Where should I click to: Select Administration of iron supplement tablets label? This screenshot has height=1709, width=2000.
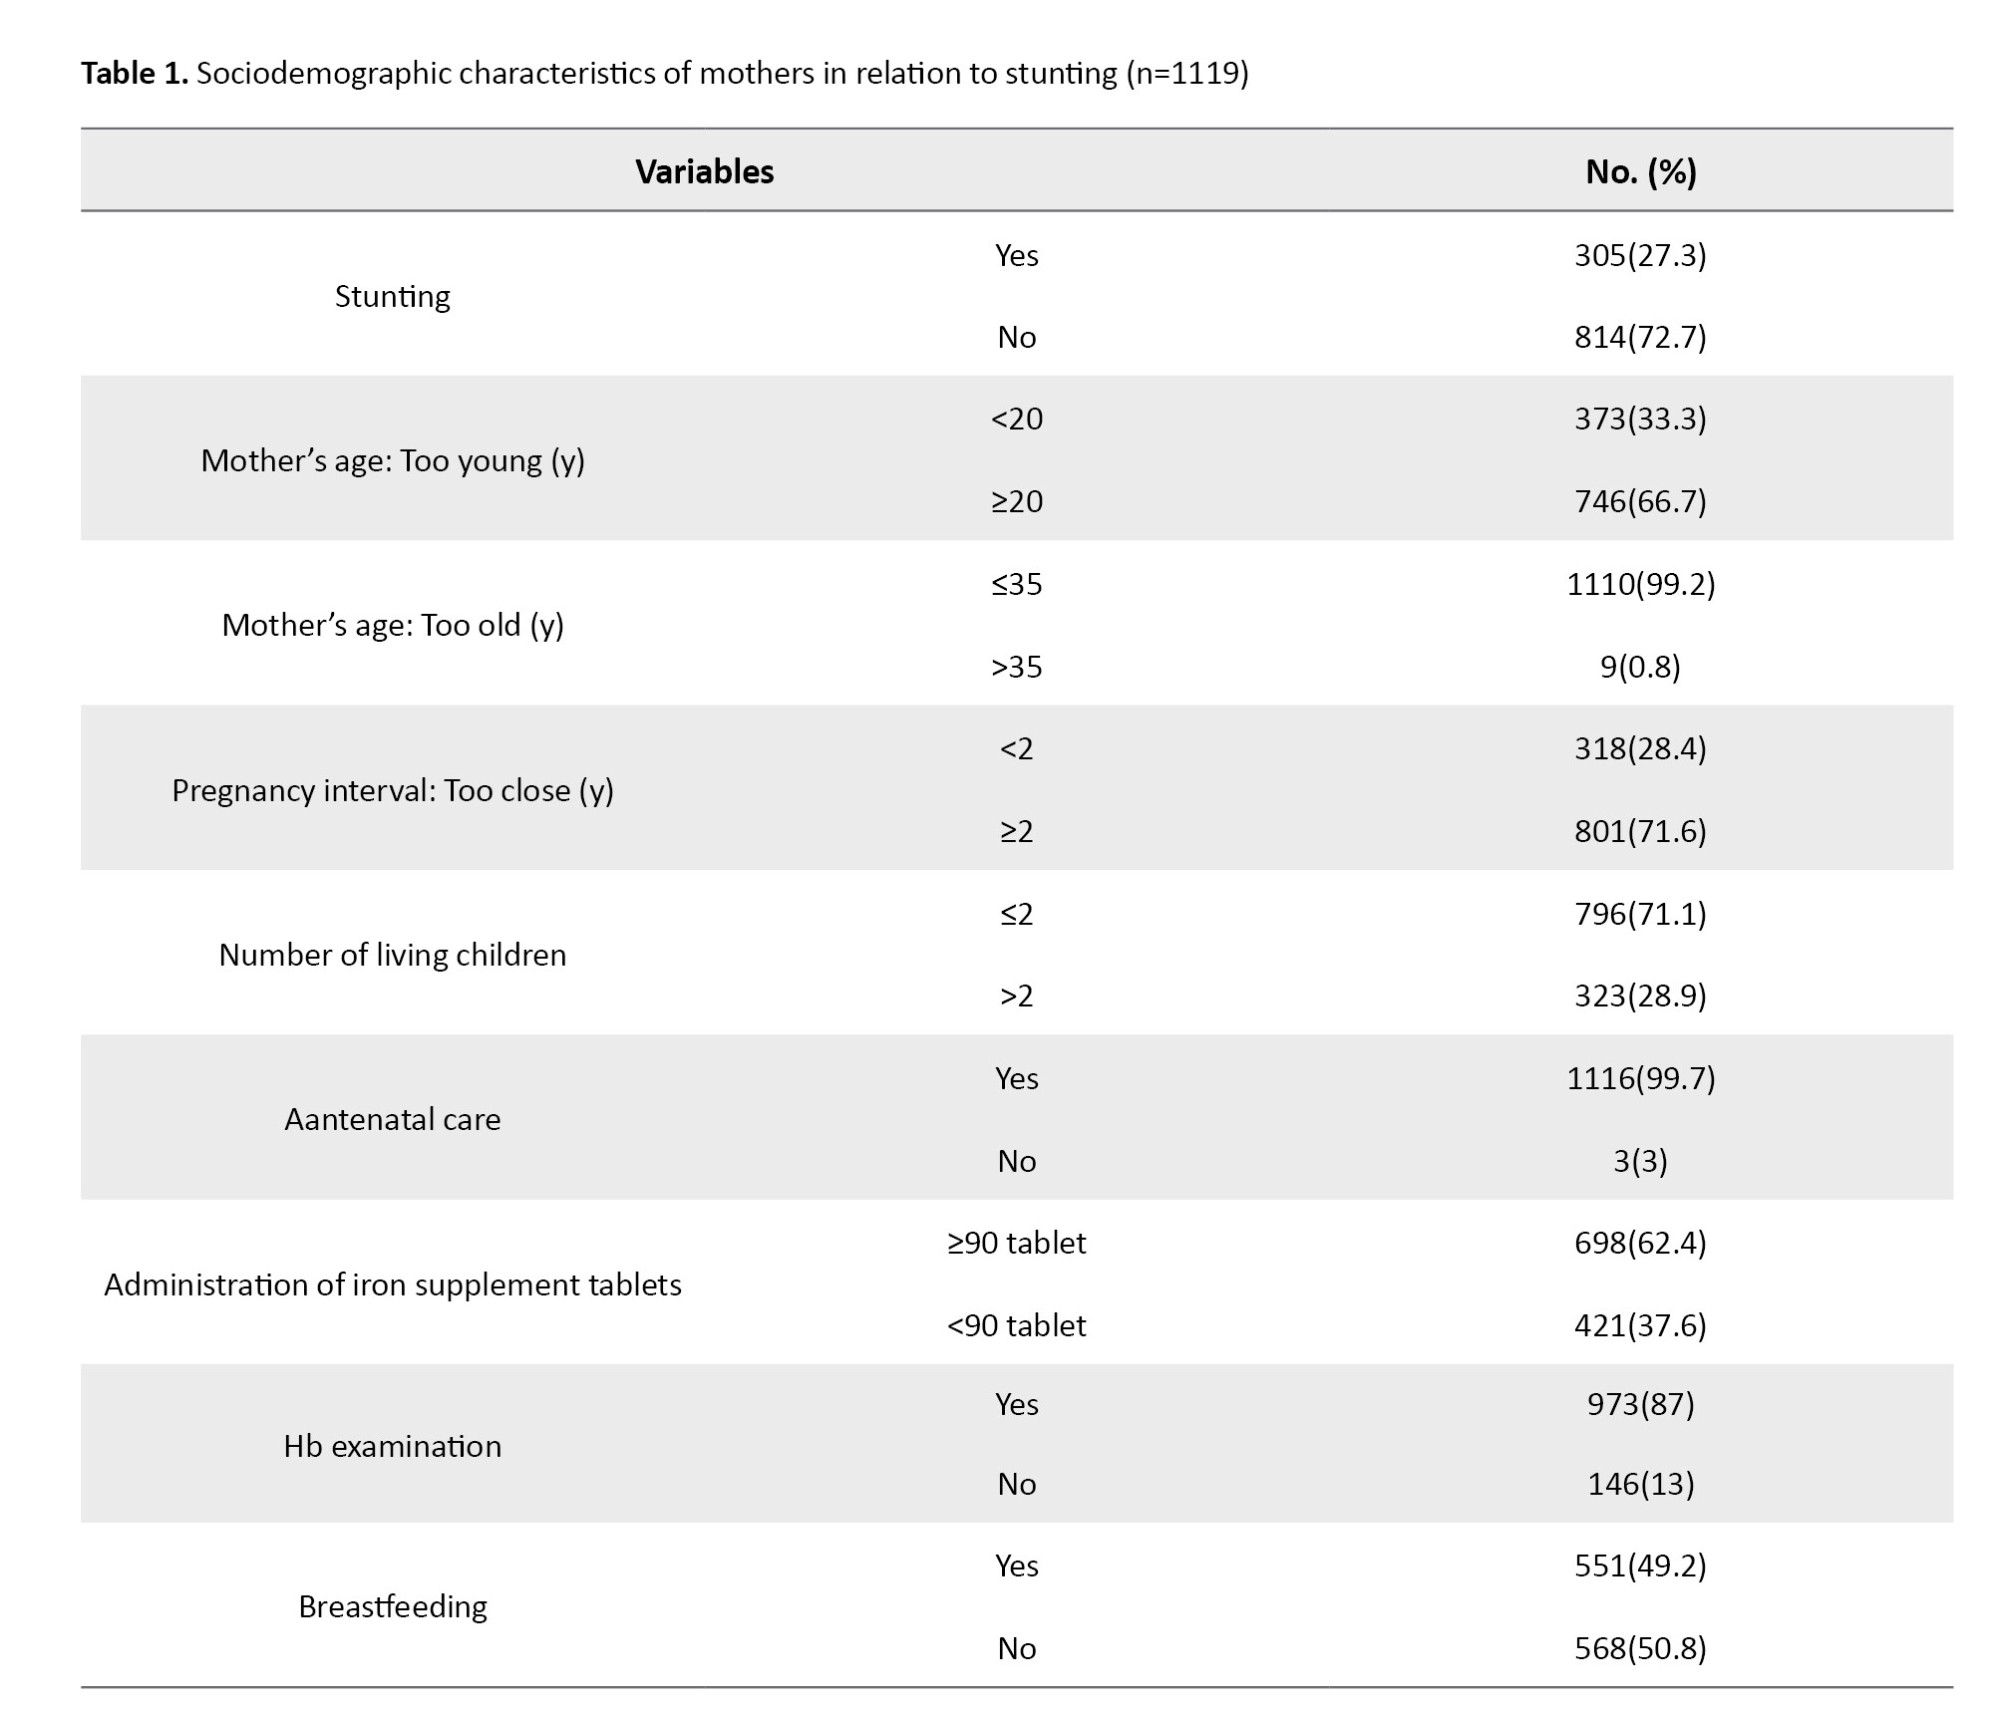(x=392, y=1284)
